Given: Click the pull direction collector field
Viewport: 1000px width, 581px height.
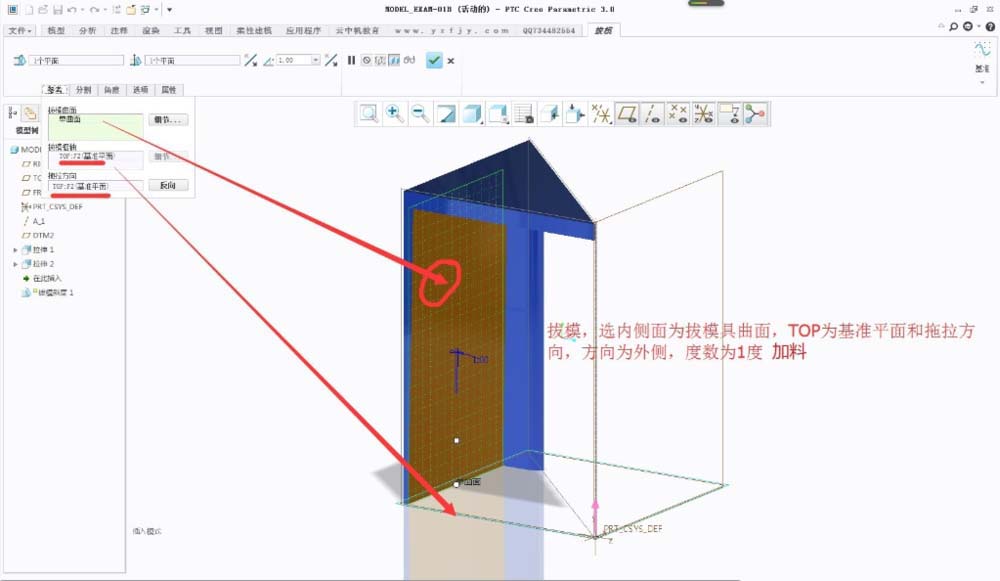Looking at the screenshot, I should [x=193, y=60].
